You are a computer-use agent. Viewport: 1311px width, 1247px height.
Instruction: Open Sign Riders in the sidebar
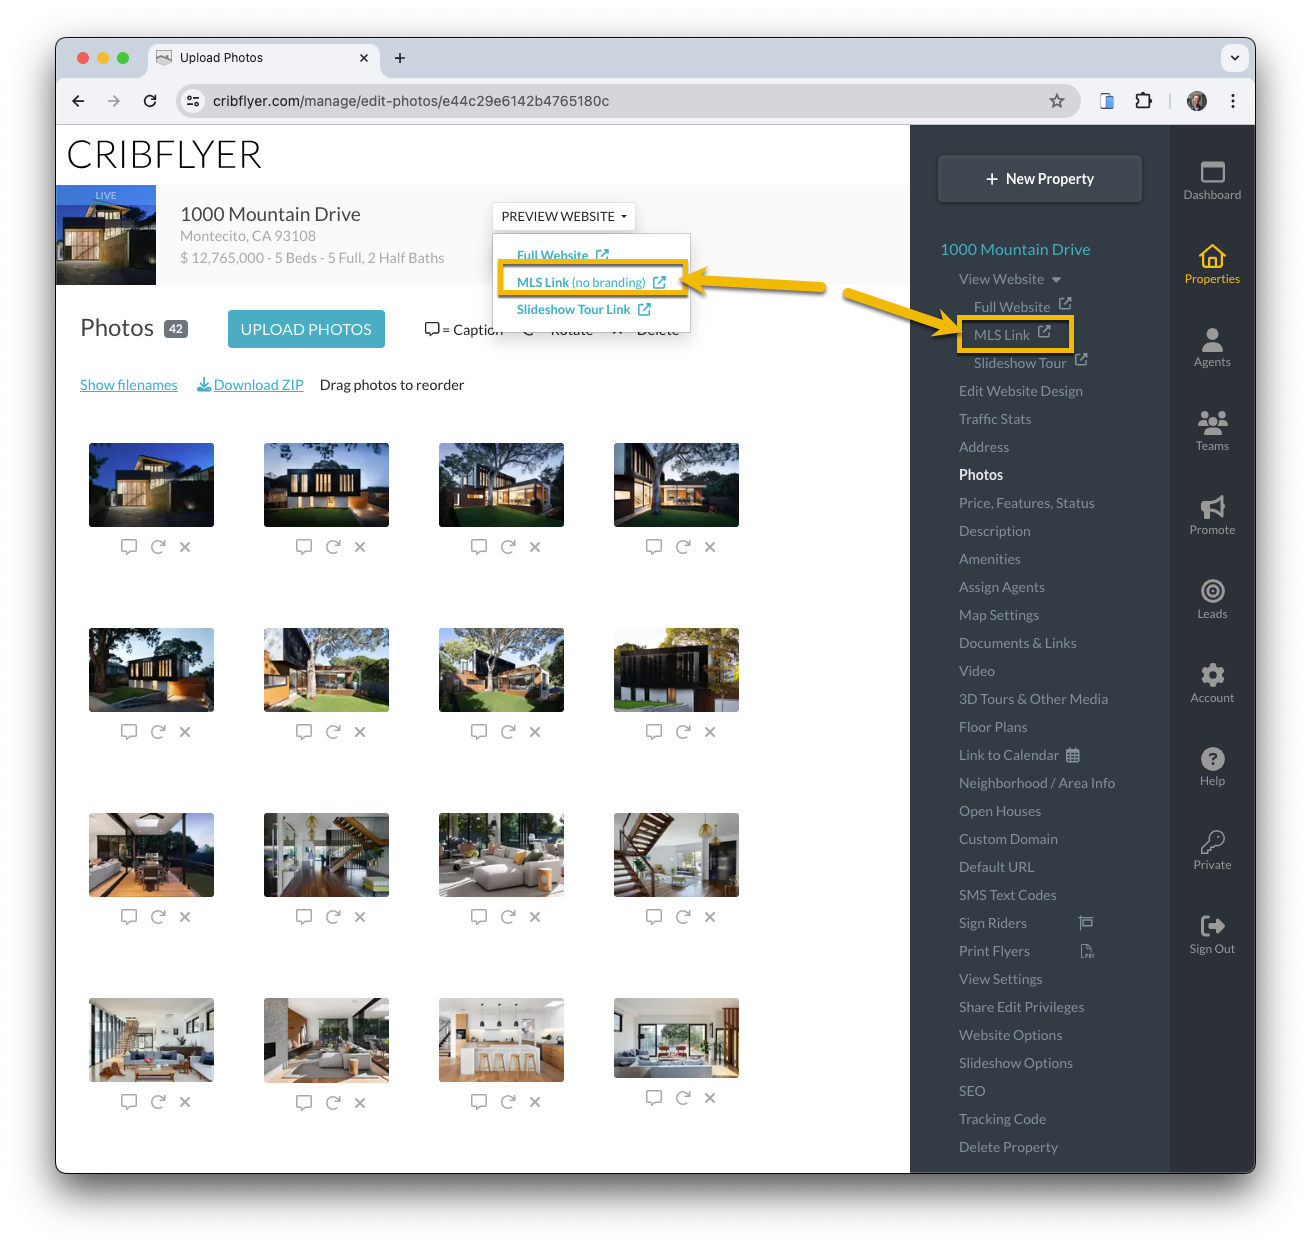[993, 923]
